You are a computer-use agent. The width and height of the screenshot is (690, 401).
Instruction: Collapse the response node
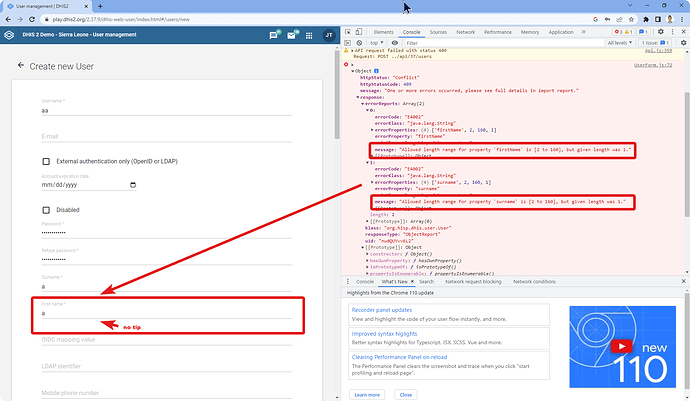(357, 97)
